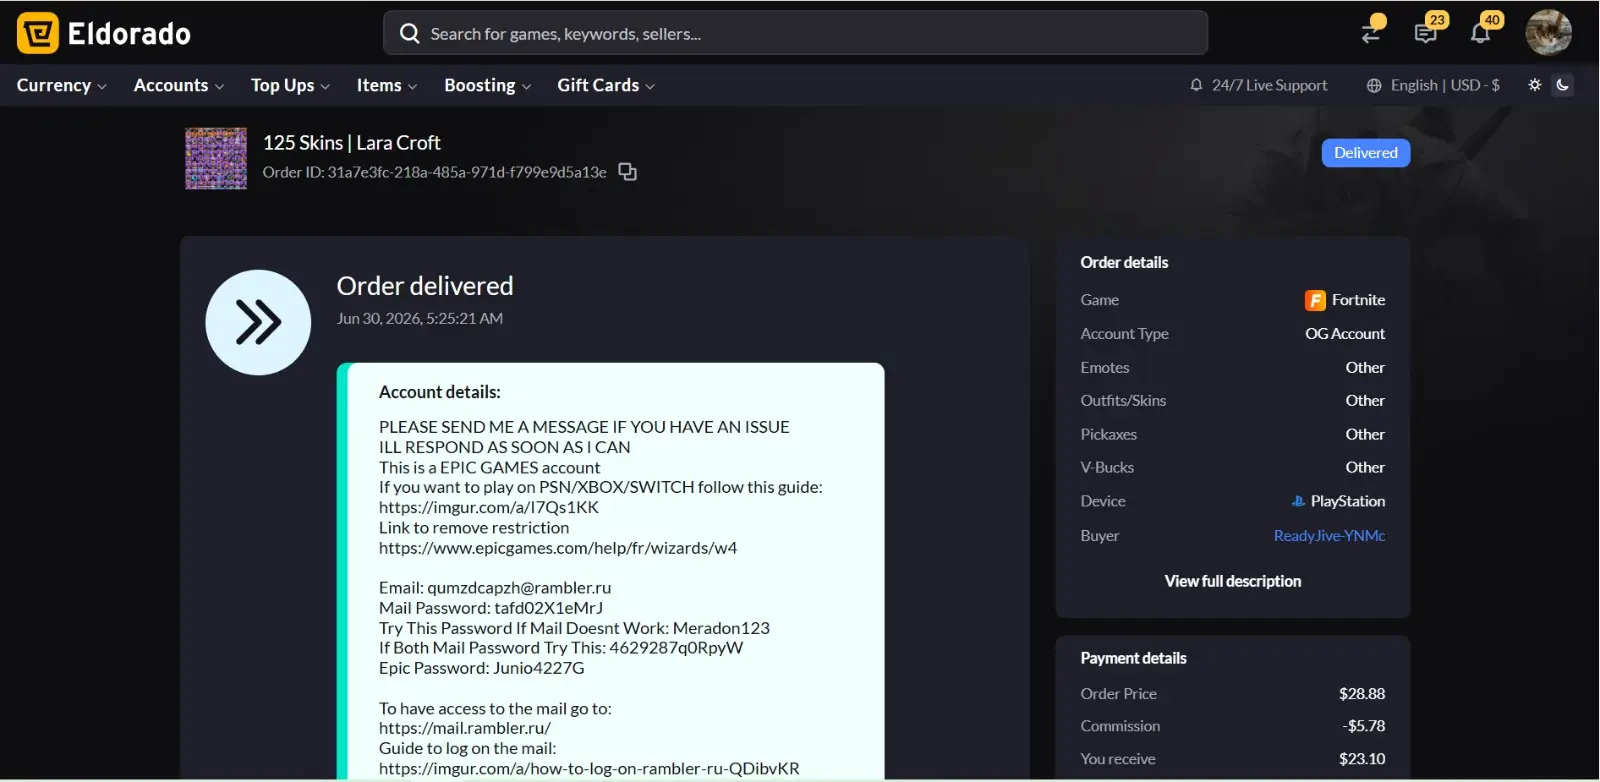Viewport: 1600px width, 782px height.
Task: Click View full description
Action: coord(1233,581)
